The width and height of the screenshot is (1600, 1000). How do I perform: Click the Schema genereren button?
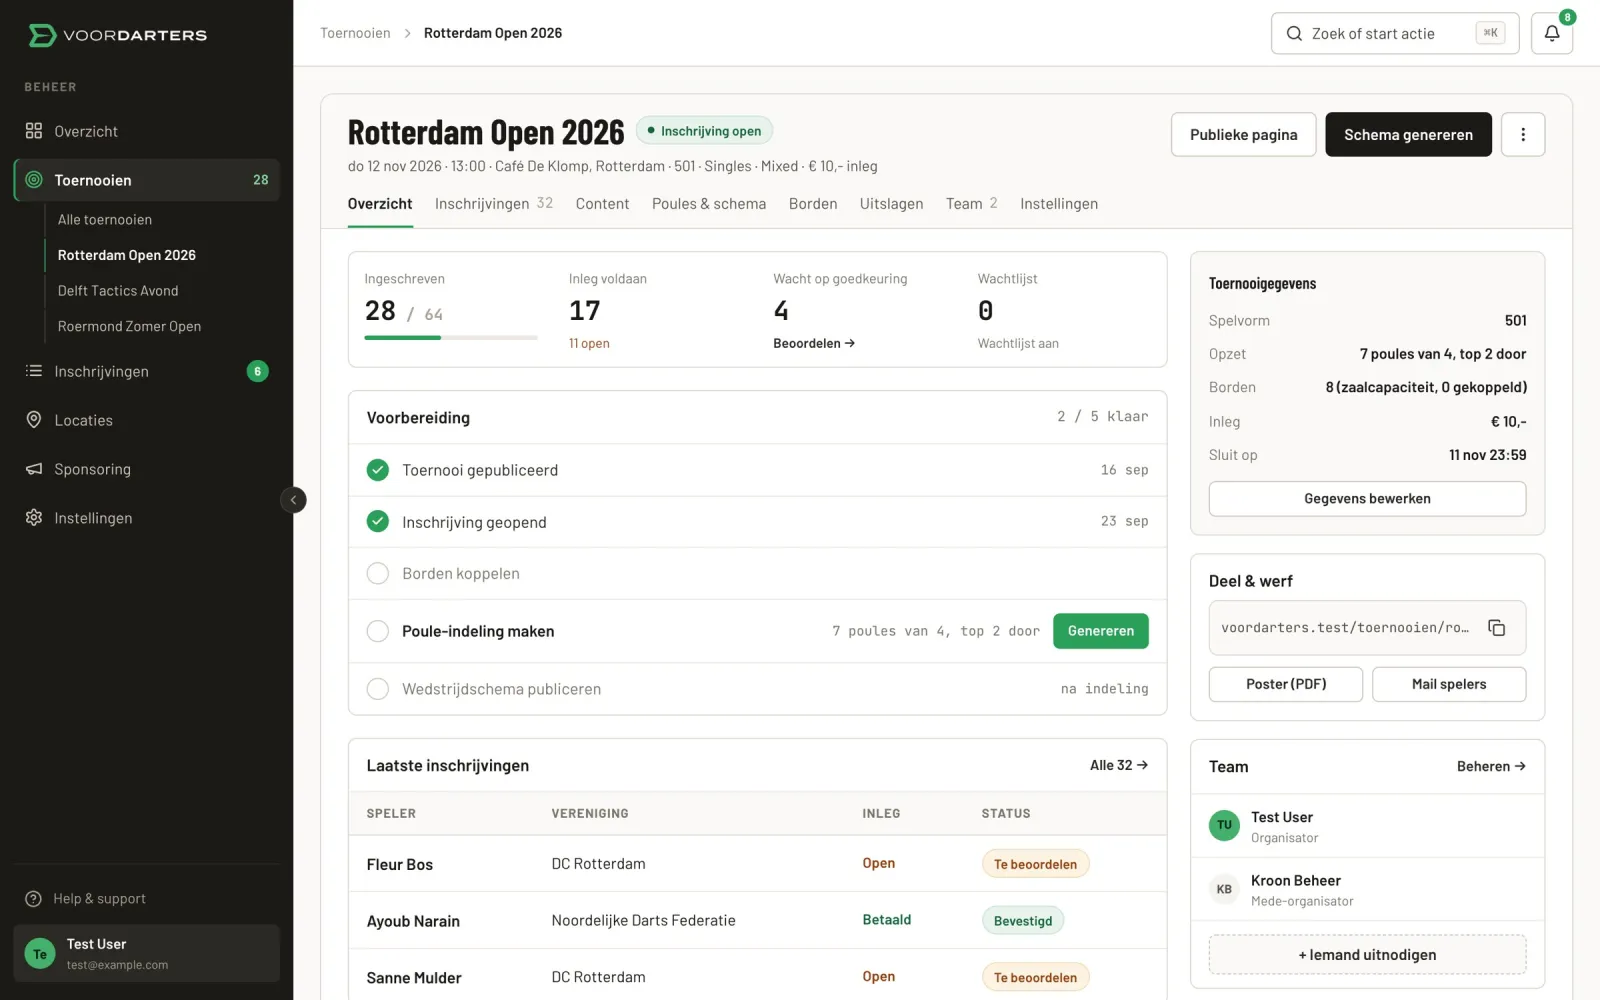point(1408,134)
